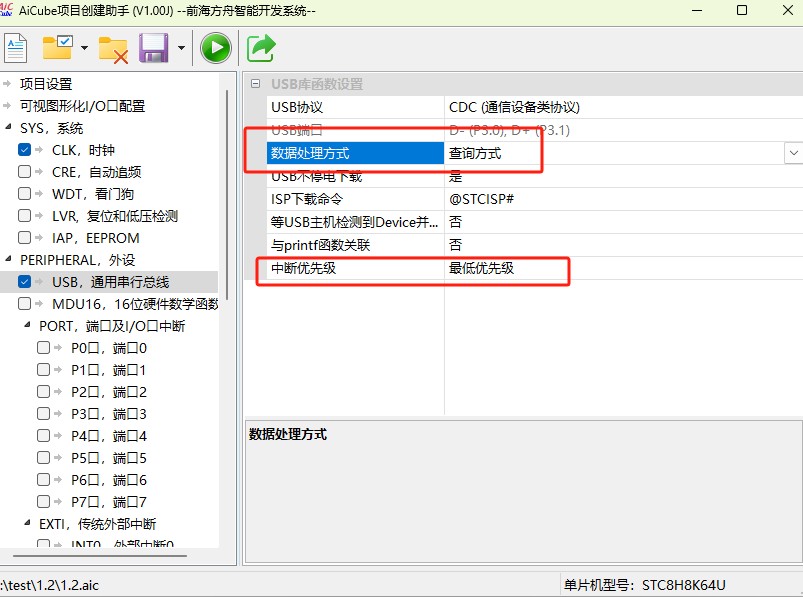Collapse the USB库函数设置 property group

pyautogui.click(x=255, y=83)
